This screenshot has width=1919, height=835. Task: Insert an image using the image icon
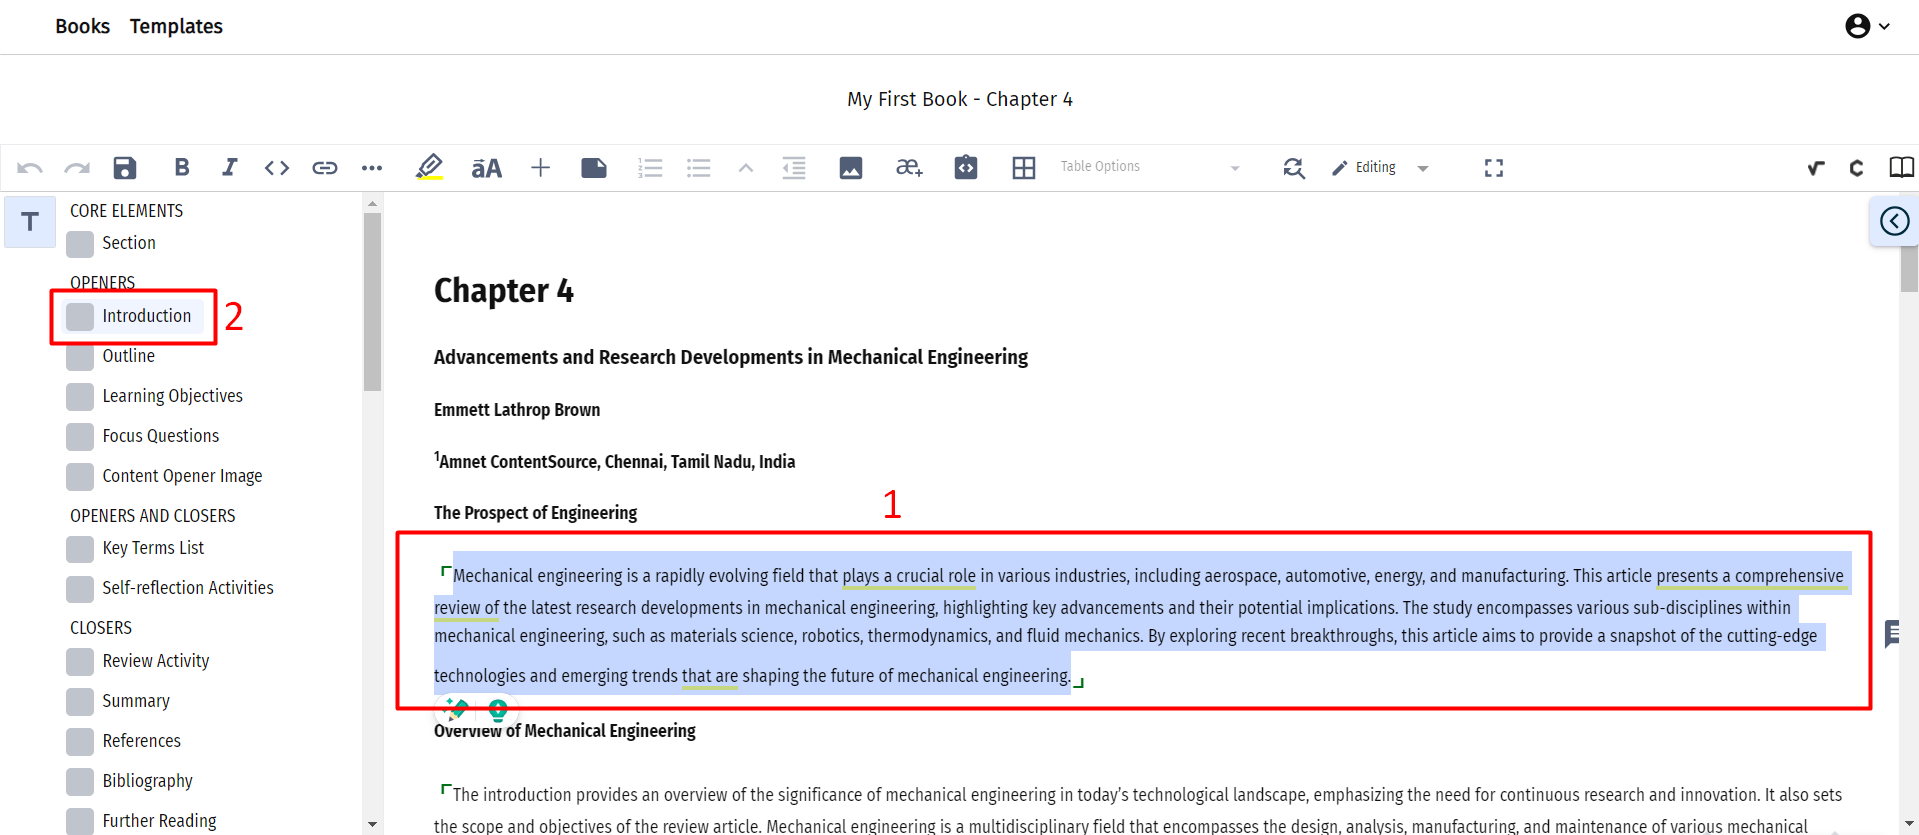[851, 168]
